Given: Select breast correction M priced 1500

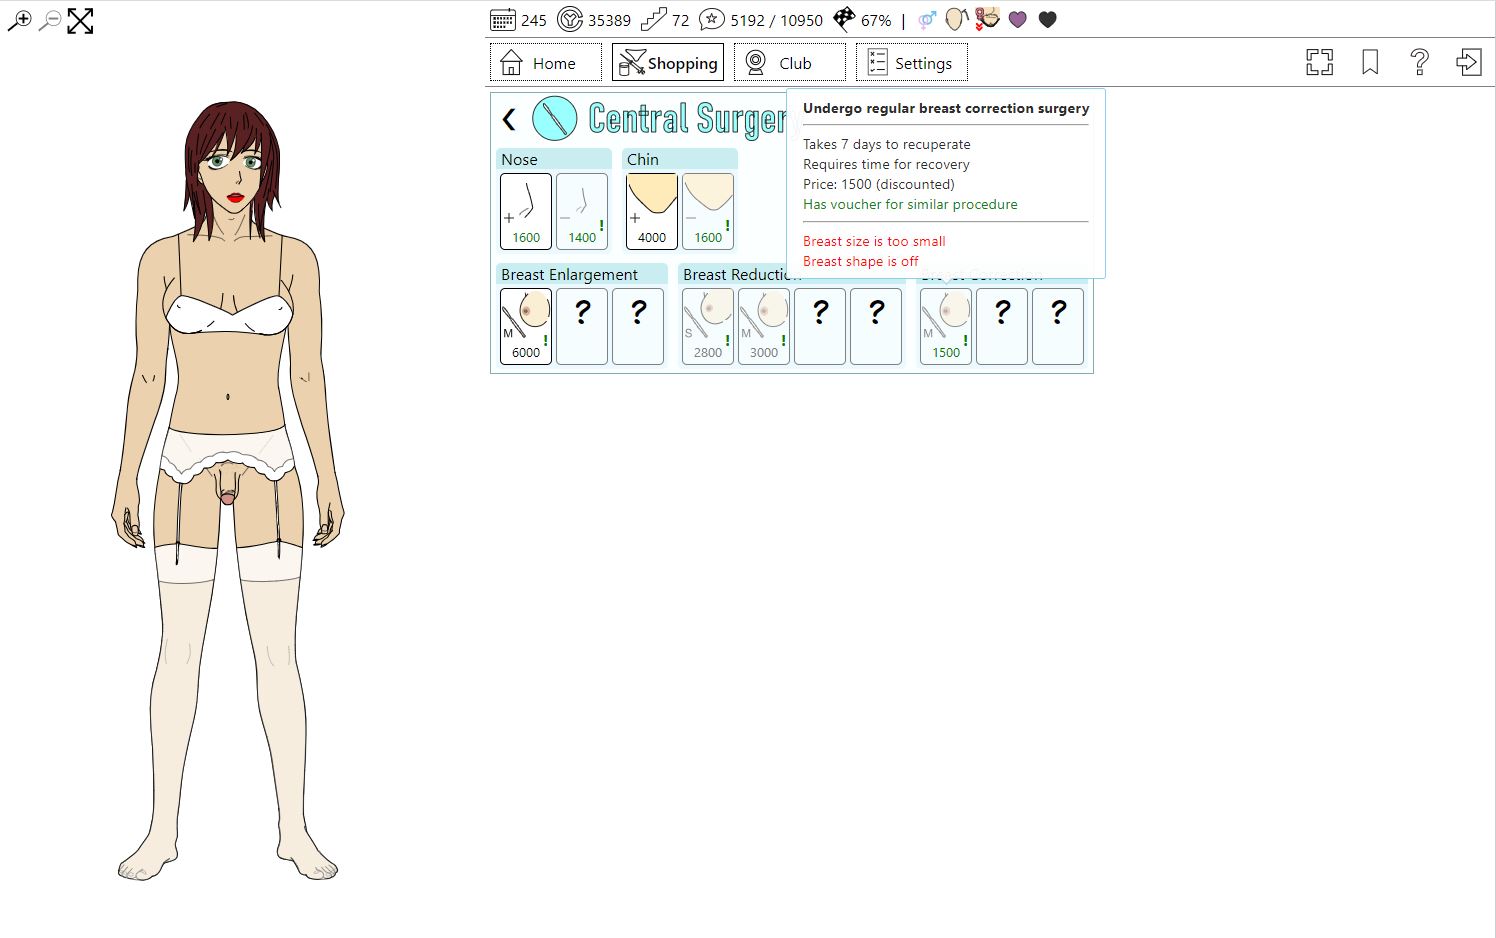Looking at the screenshot, I should click(x=946, y=326).
